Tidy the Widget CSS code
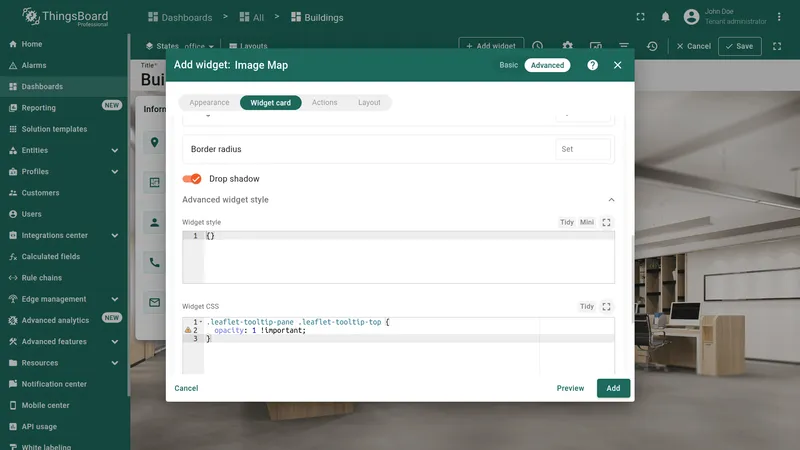Screen dimensions: 800x450 click(x=587, y=307)
